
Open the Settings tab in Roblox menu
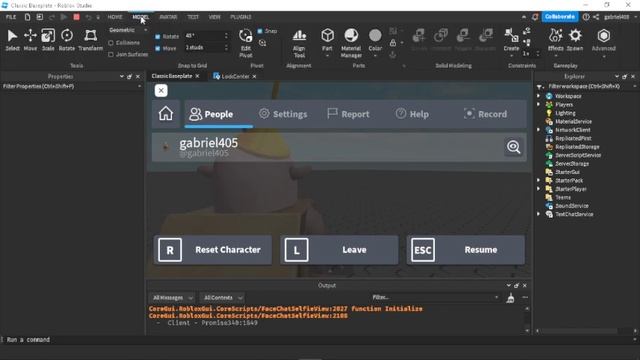coord(283,114)
